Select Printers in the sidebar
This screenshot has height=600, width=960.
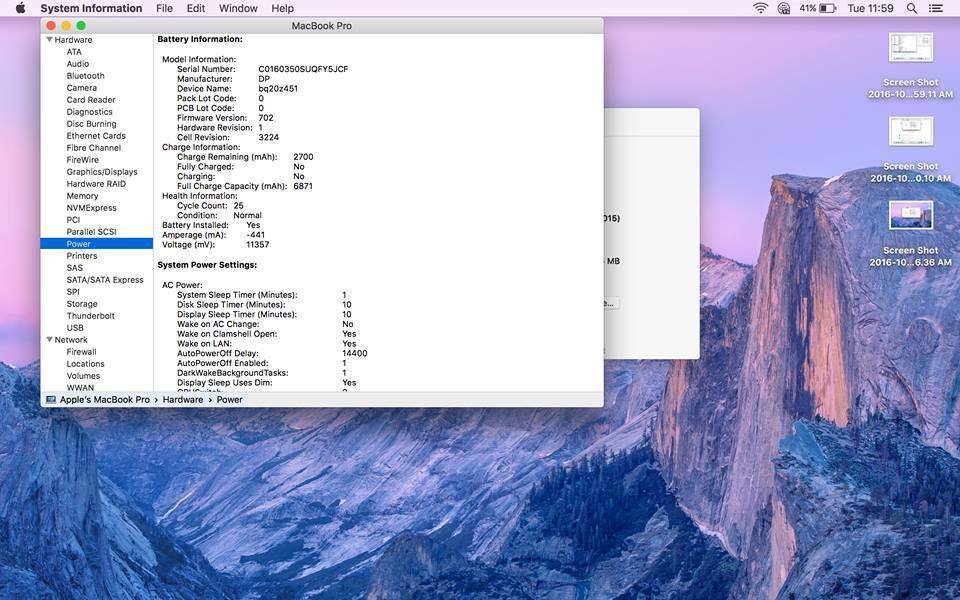point(81,256)
